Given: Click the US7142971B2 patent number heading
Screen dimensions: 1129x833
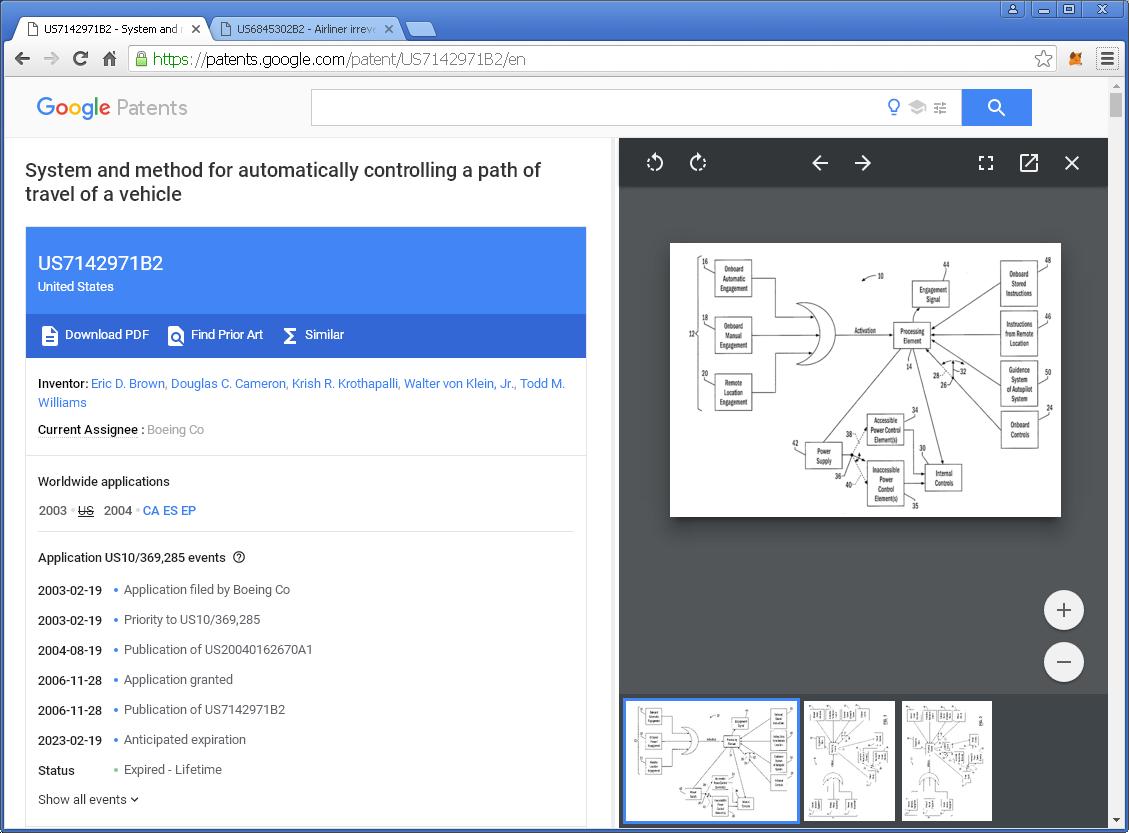Looking at the screenshot, I should pos(100,264).
